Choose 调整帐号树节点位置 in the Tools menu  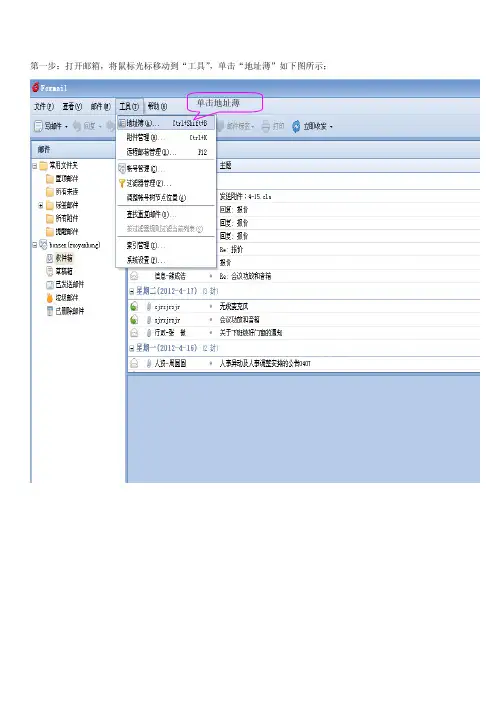[x=166, y=197]
